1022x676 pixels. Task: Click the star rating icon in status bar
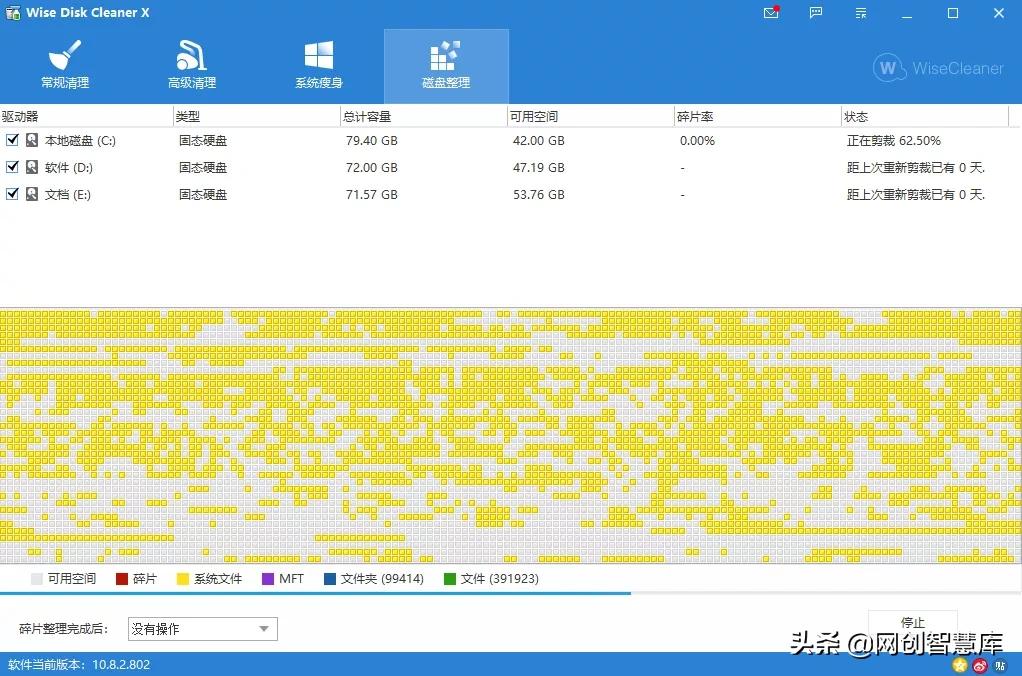(x=958, y=665)
